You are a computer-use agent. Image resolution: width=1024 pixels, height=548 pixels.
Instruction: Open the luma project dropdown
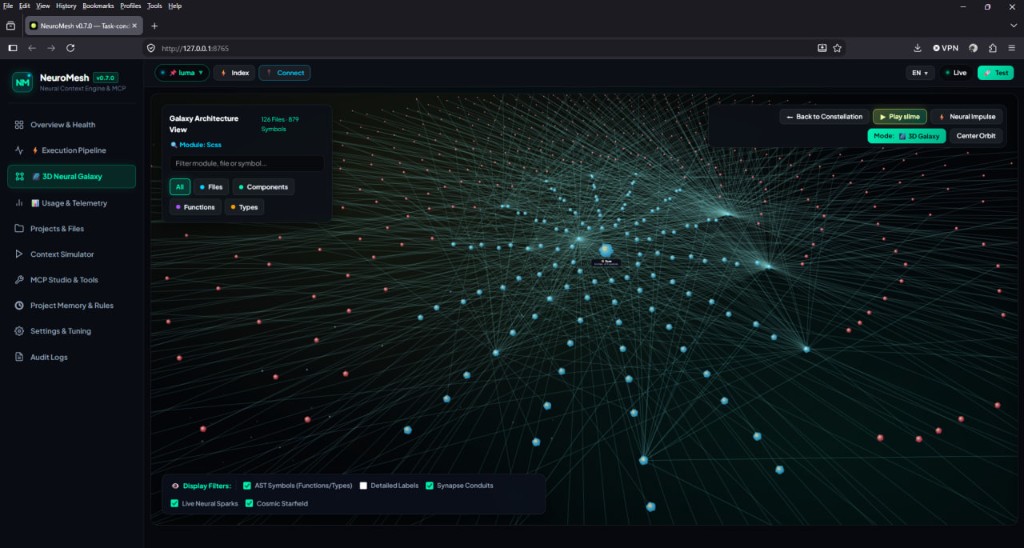pyautogui.click(x=182, y=73)
